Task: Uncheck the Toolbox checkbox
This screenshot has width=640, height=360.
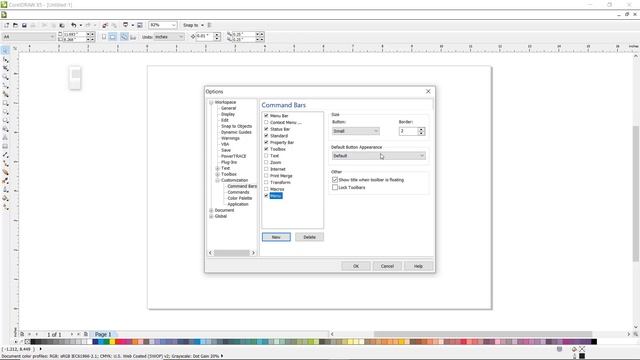Action: [266, 149]
